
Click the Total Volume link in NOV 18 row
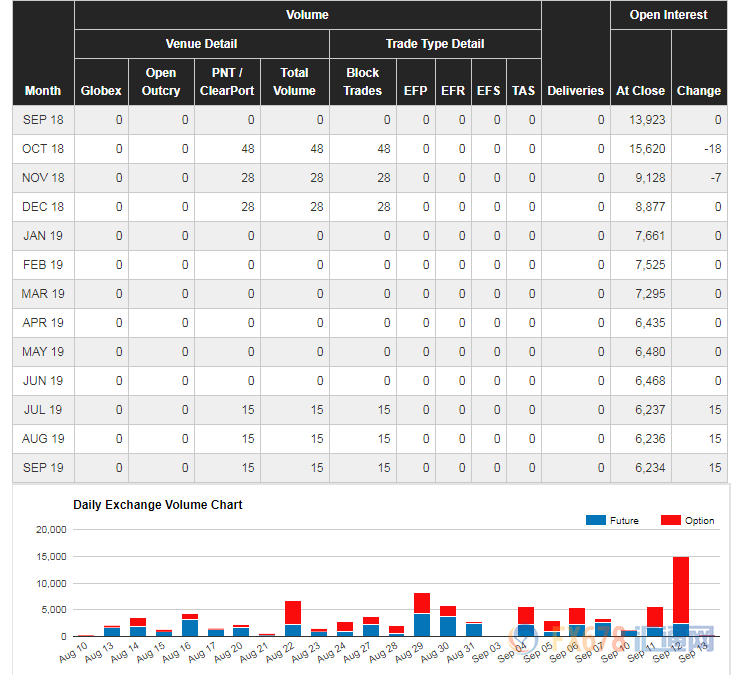(316, 178)
